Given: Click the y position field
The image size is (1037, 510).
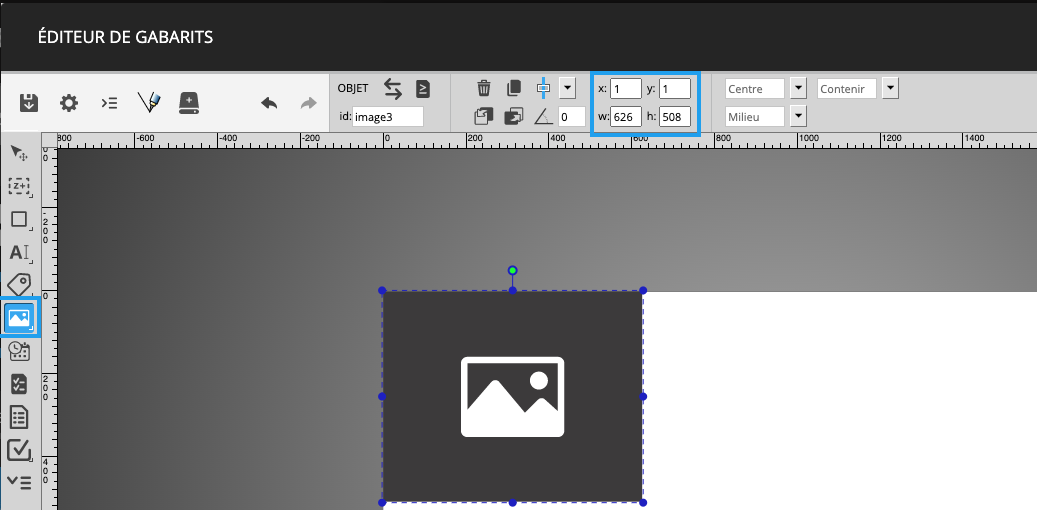Looking at the screenshot, I should 675,89.
